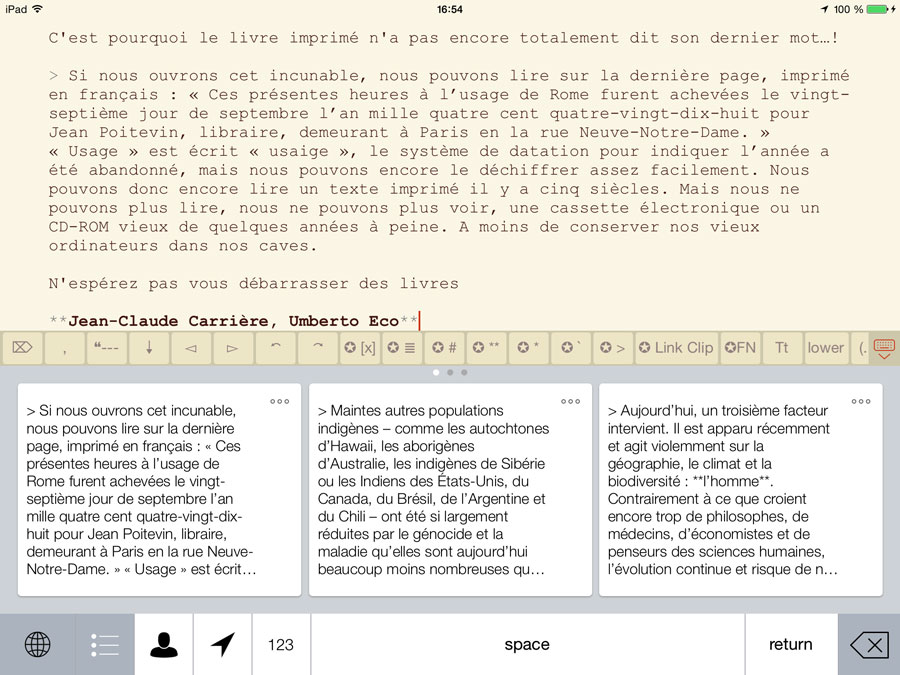Open options on the 'Maintes autres populations' card

[571, 401]
